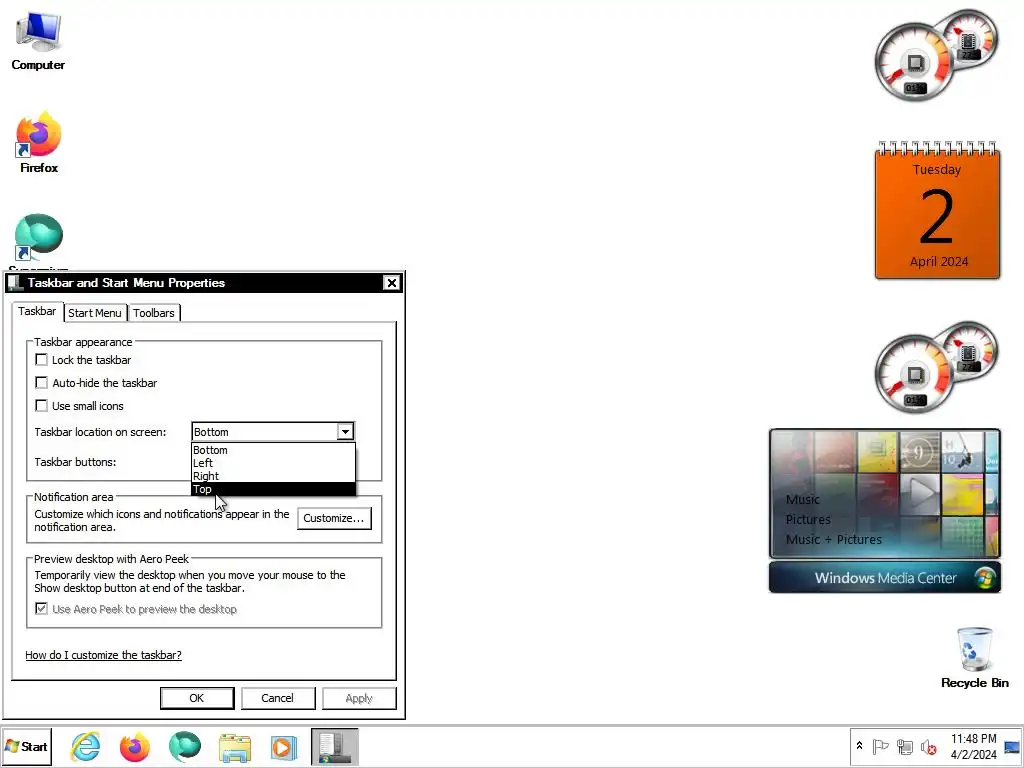Viewport: 1024px width, 768px height.
Task: Switch to the Start Menu tab
Action: (x=95, y=313)
